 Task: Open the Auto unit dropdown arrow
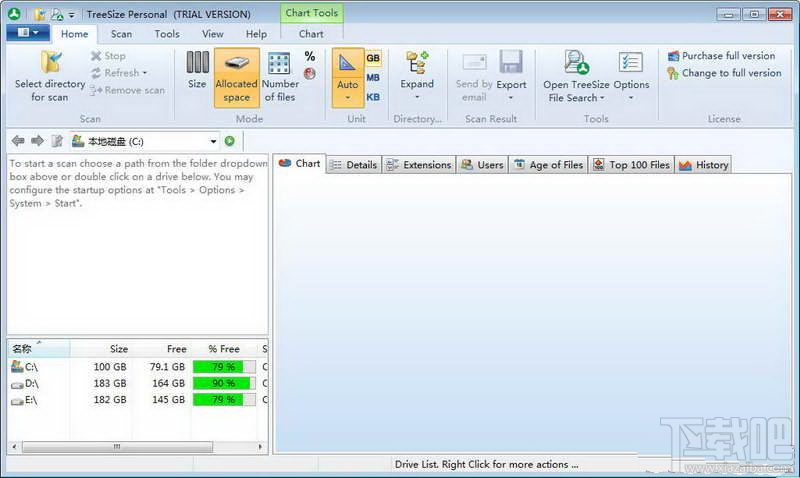pos(347,98)
